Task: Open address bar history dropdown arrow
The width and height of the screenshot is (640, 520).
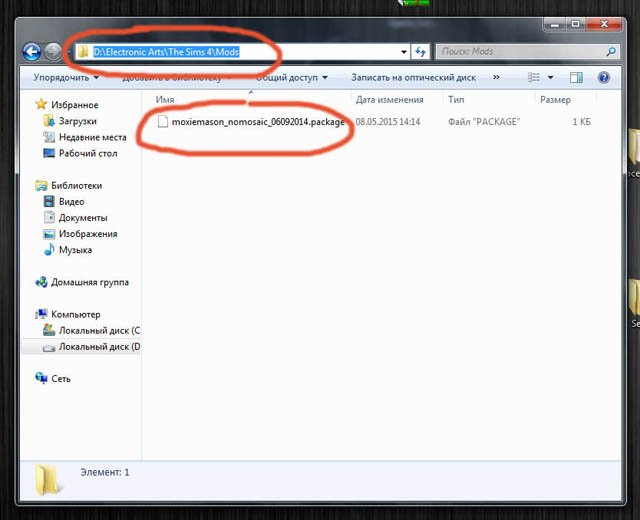Action: pyautogui.click(x=403, y=51)
